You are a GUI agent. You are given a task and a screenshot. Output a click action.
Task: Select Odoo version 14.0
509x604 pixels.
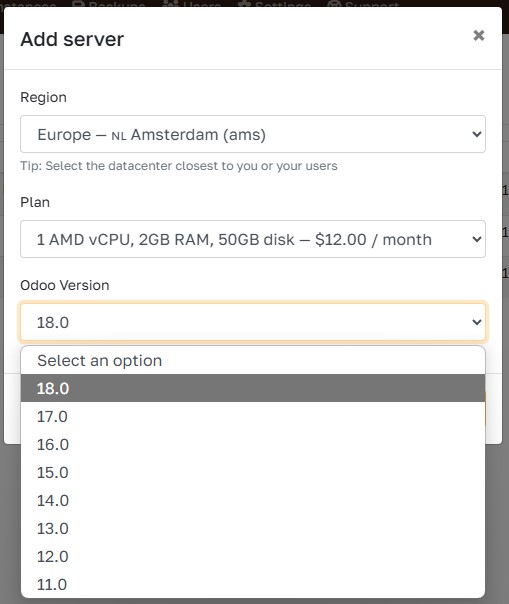click(253, 500)
